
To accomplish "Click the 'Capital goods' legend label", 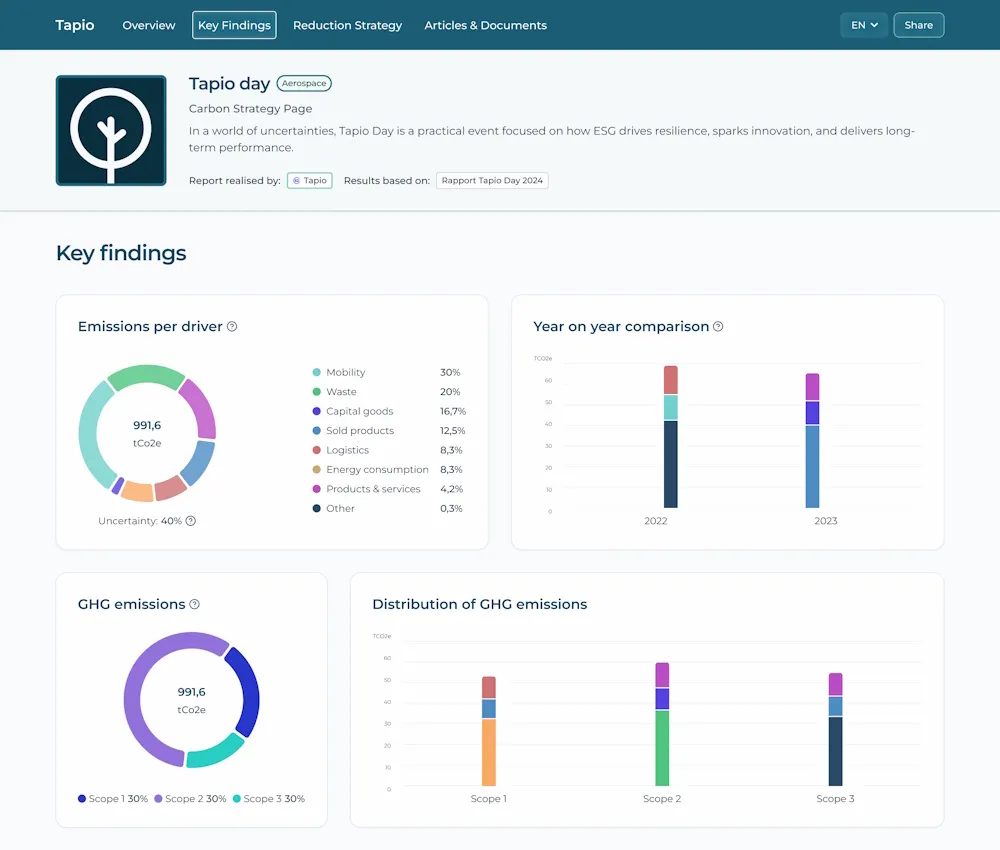I will pyautogui.click(x=360, y=411).
